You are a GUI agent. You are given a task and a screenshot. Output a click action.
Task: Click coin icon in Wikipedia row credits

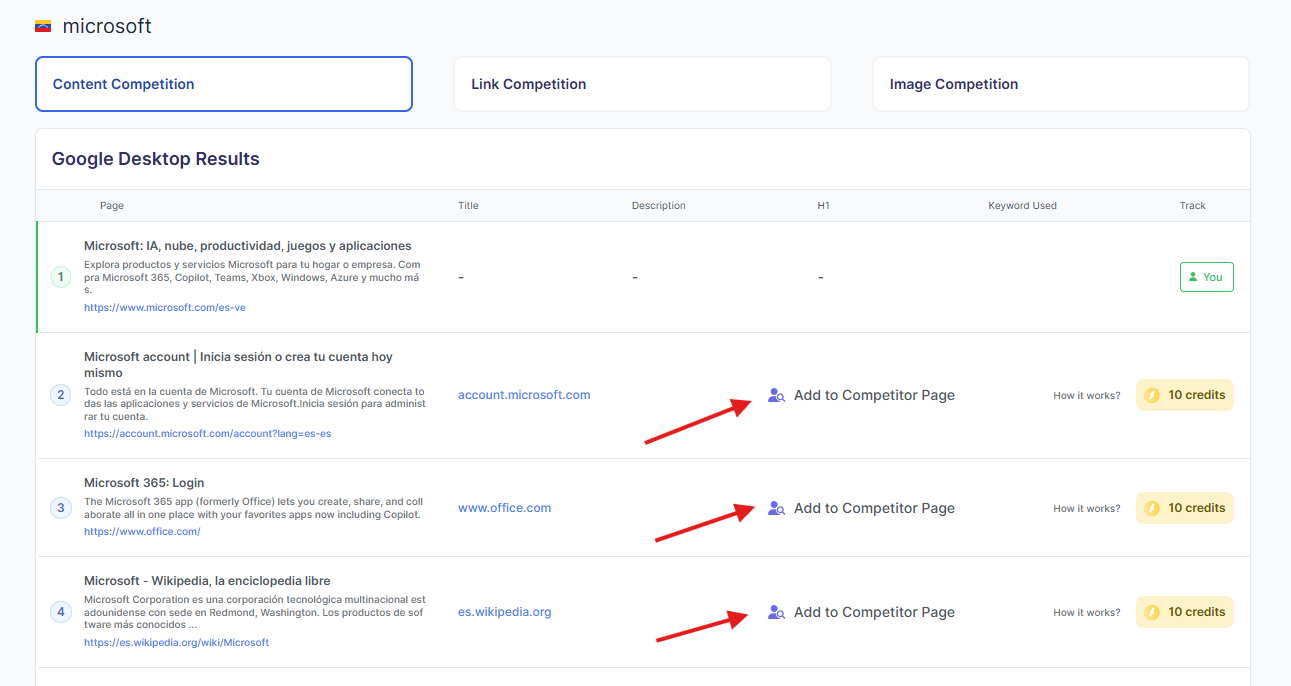click(x=1152, y=612)
